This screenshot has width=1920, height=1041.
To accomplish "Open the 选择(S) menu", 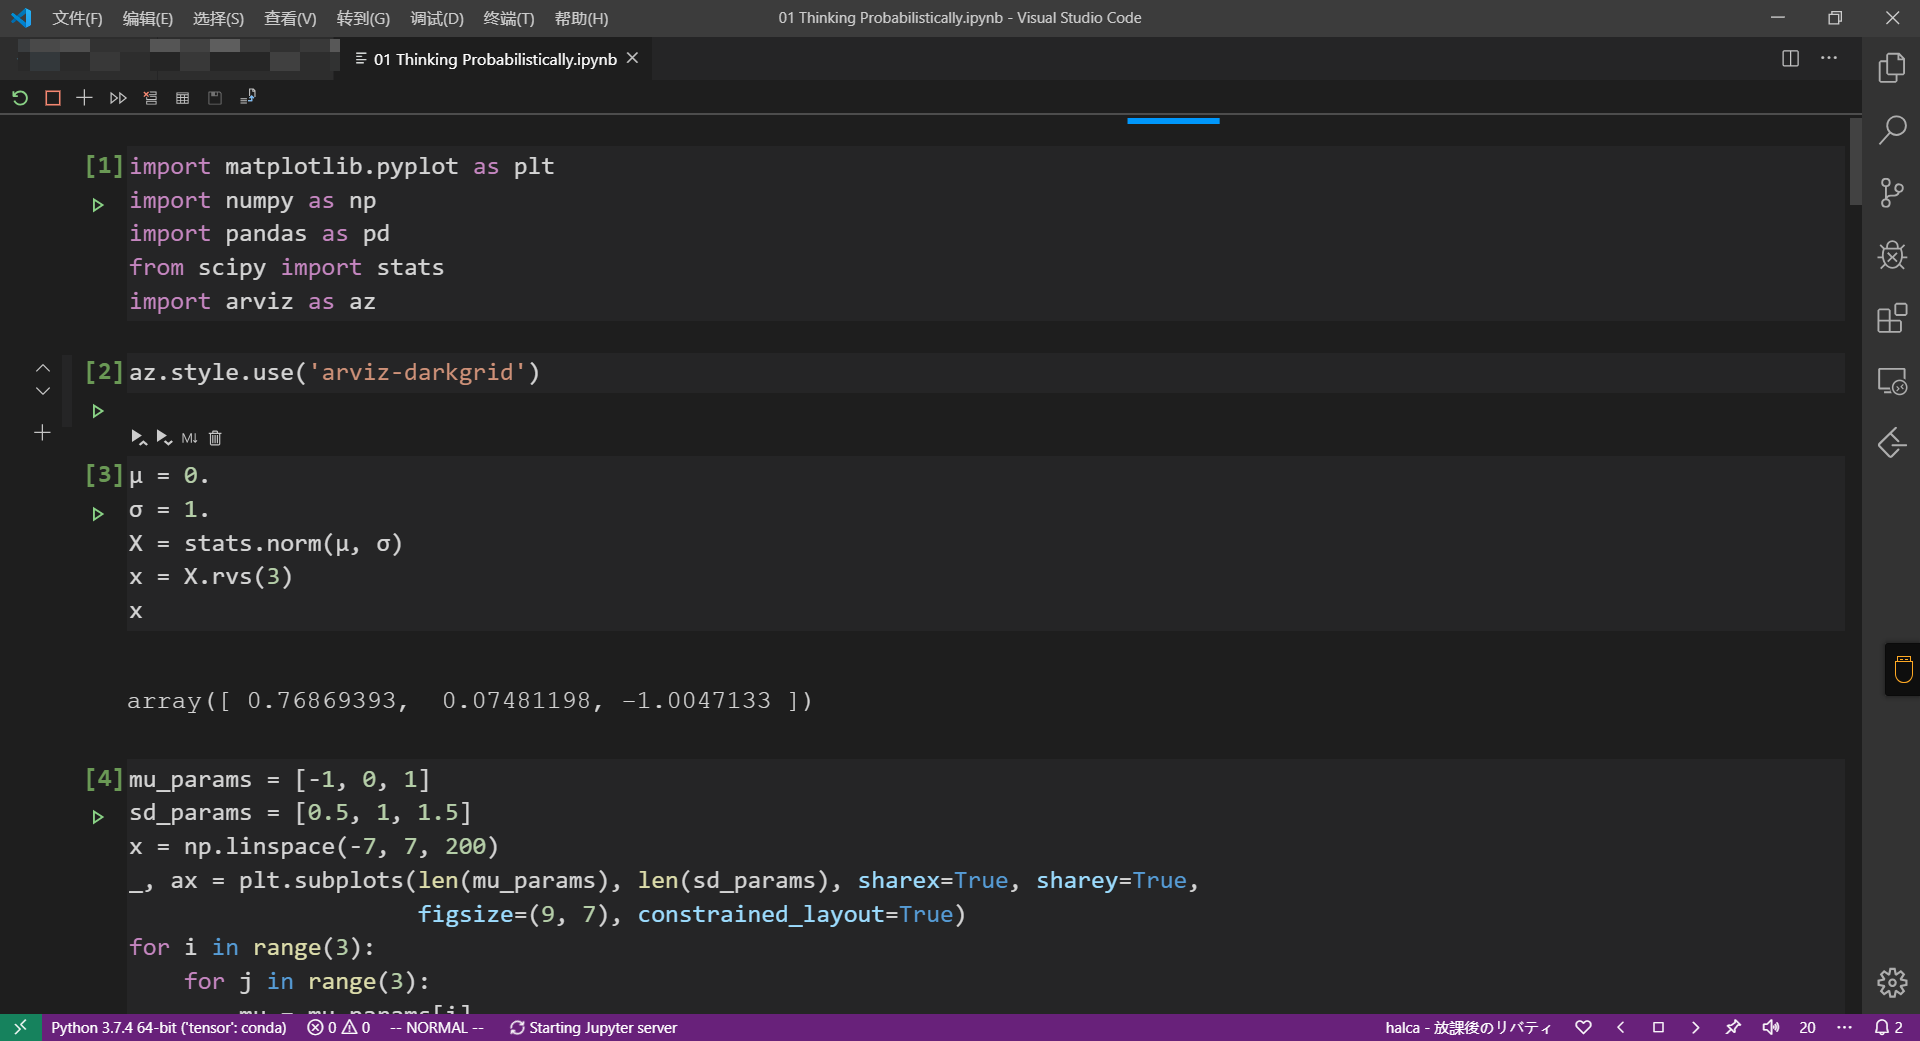I will 218,18.
